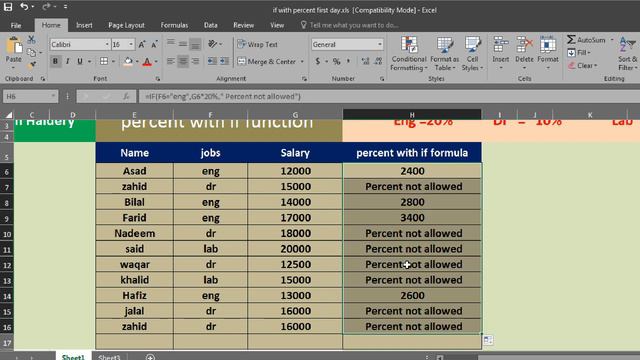The image size is (640, 360).
Task: Open Sort & Filter
Action: 628,53
